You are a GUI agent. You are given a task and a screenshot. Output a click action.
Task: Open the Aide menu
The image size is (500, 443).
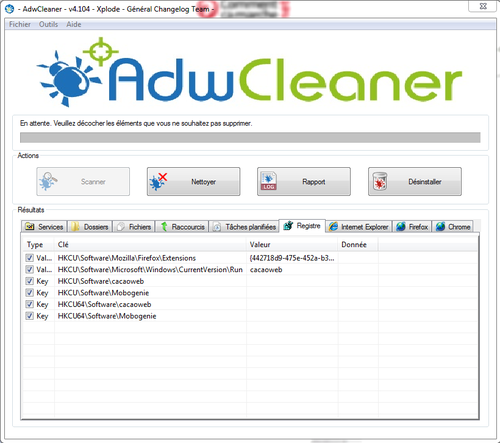pos(74,24)
